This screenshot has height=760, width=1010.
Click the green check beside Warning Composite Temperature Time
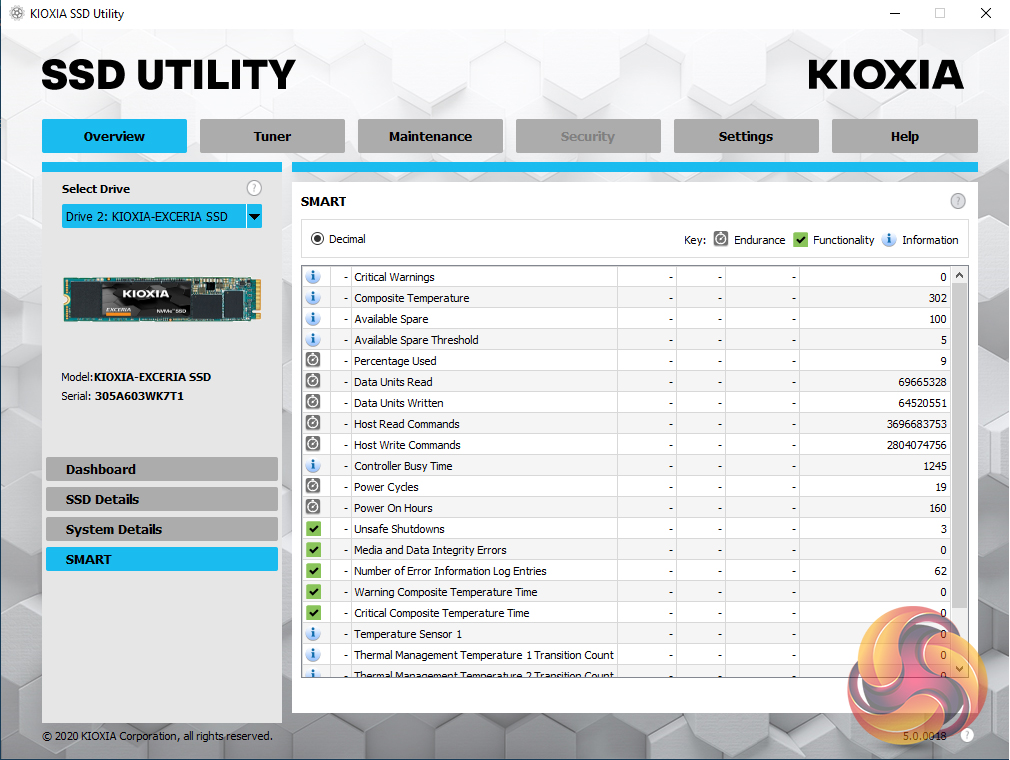pyautogui.click(x=314, y=591)
